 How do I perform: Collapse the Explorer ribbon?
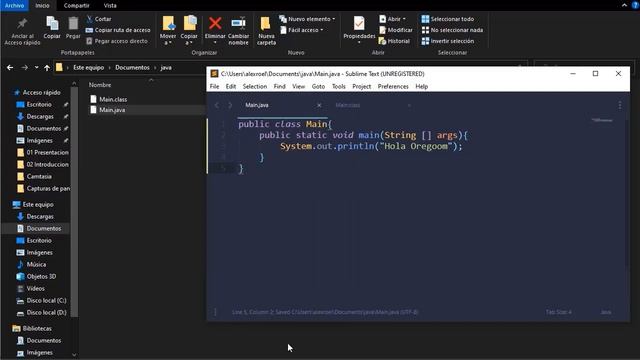pyautogui.click(x=624, y=5)
